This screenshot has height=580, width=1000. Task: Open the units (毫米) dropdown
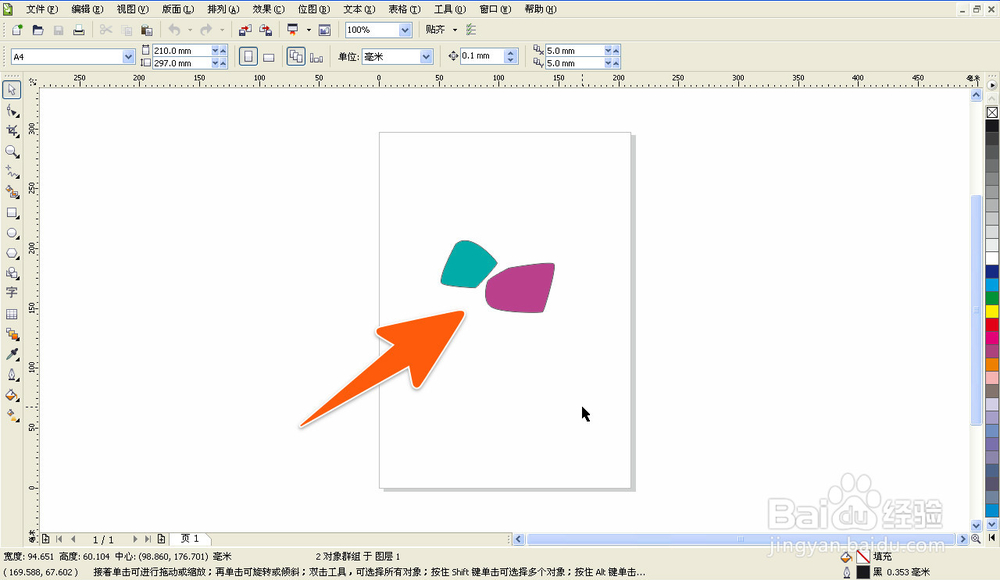coord(426,57)
